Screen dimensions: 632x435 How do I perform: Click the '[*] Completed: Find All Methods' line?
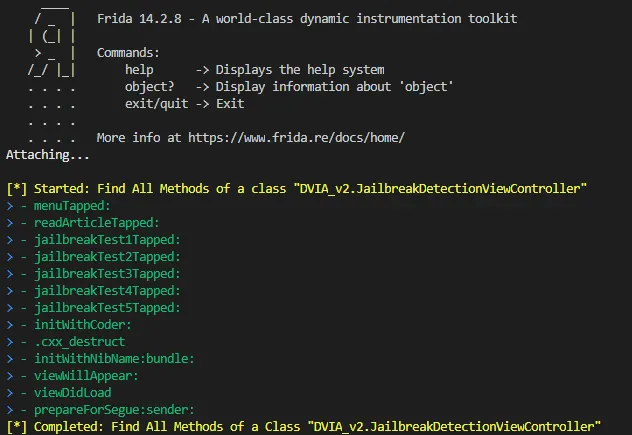click(x=304, y=427)
